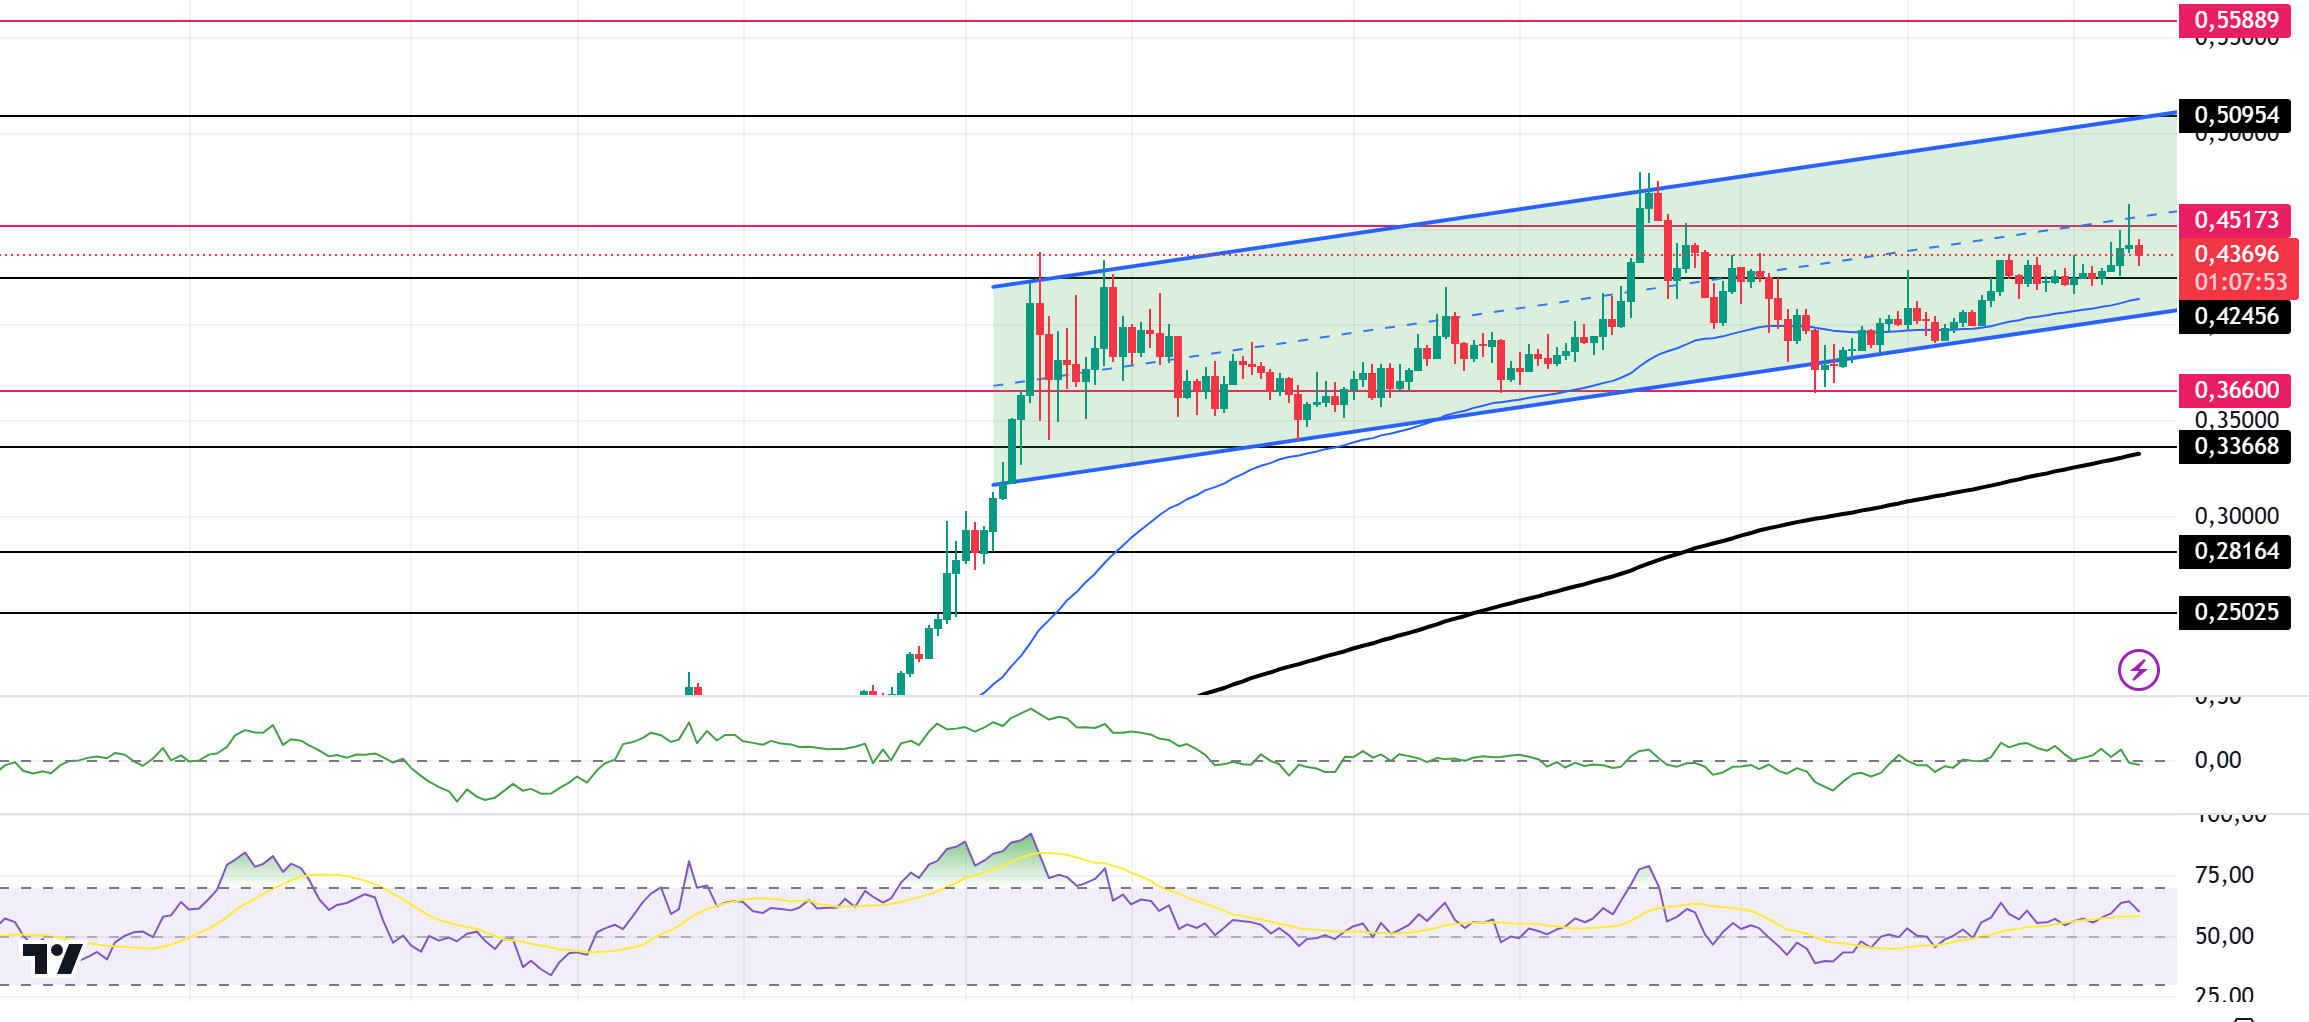The image size is (2309, 1022).
Task: Click the purple lightning bolt replay icon
Action: 2139,670
